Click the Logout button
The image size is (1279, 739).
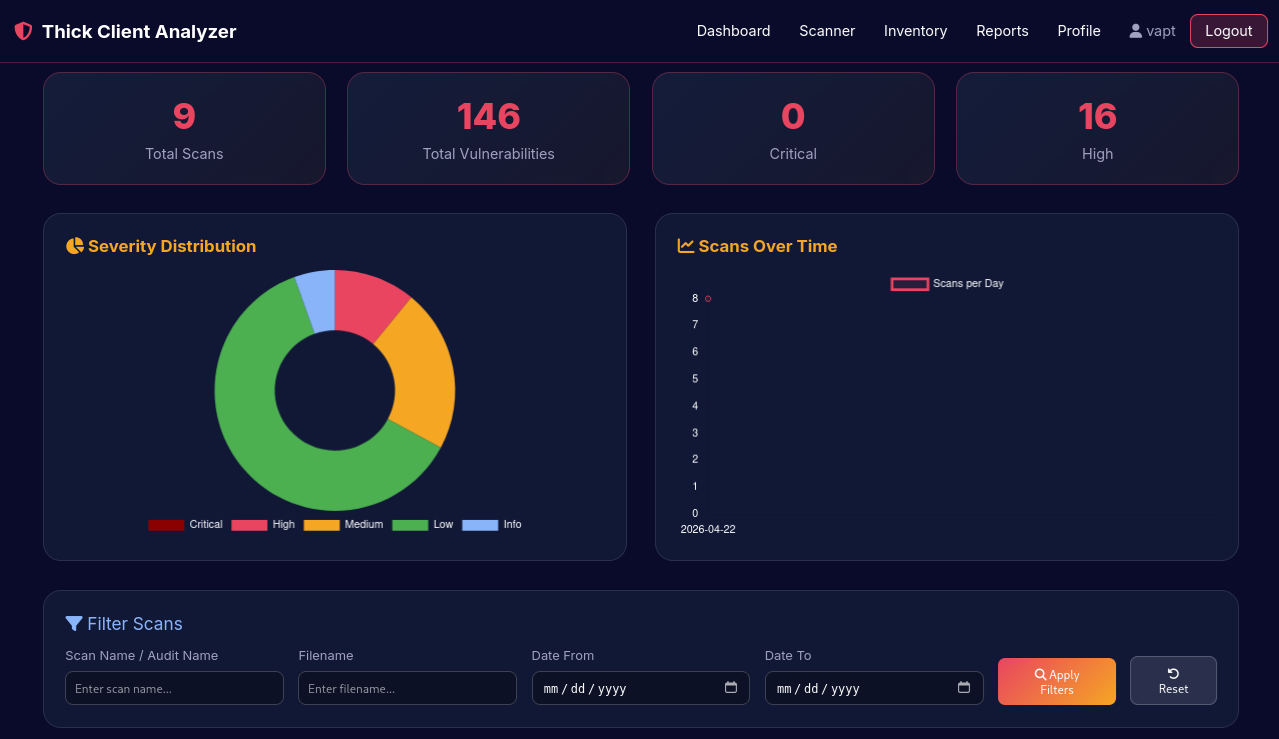(x=1229, y=31)
